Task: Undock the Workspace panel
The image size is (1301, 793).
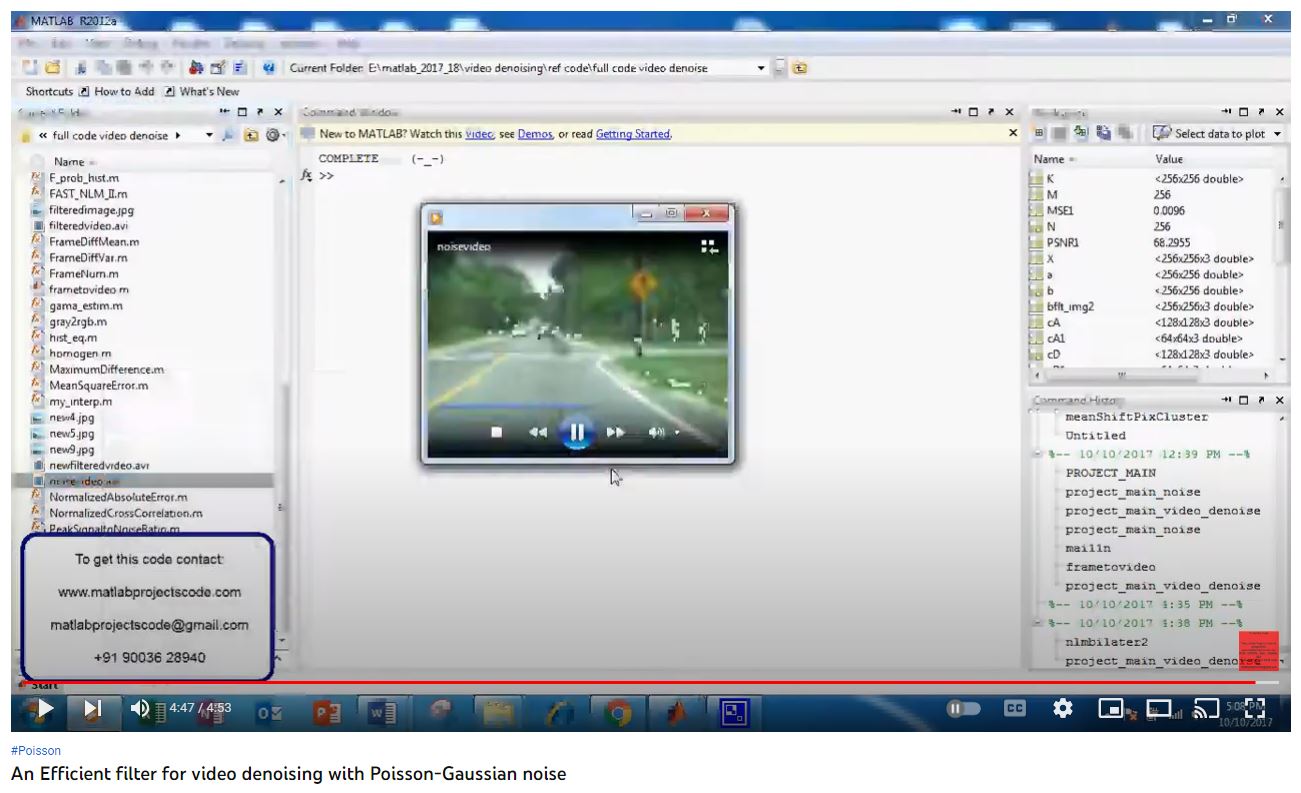Action: 1261,112
